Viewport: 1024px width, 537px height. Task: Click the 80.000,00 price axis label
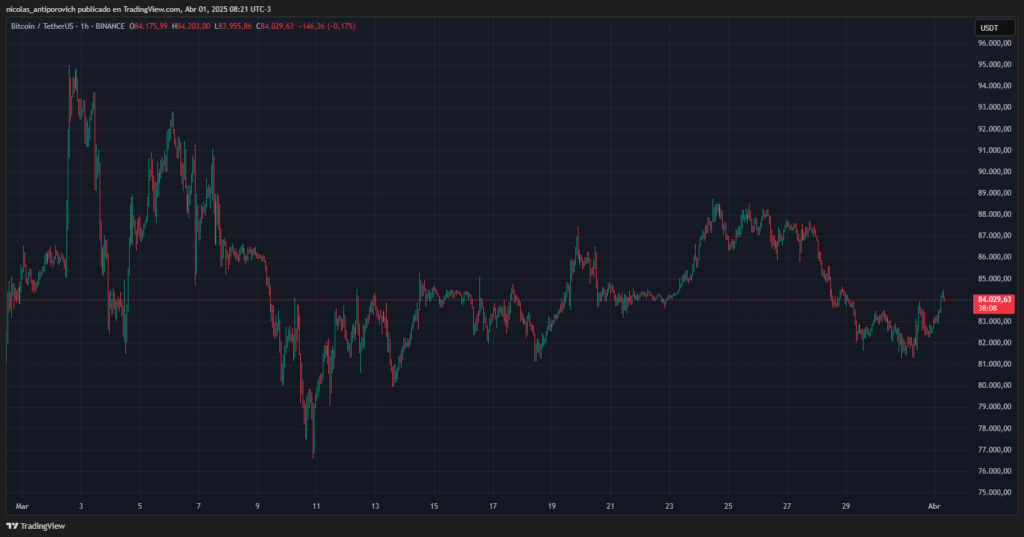pos(994,385)
